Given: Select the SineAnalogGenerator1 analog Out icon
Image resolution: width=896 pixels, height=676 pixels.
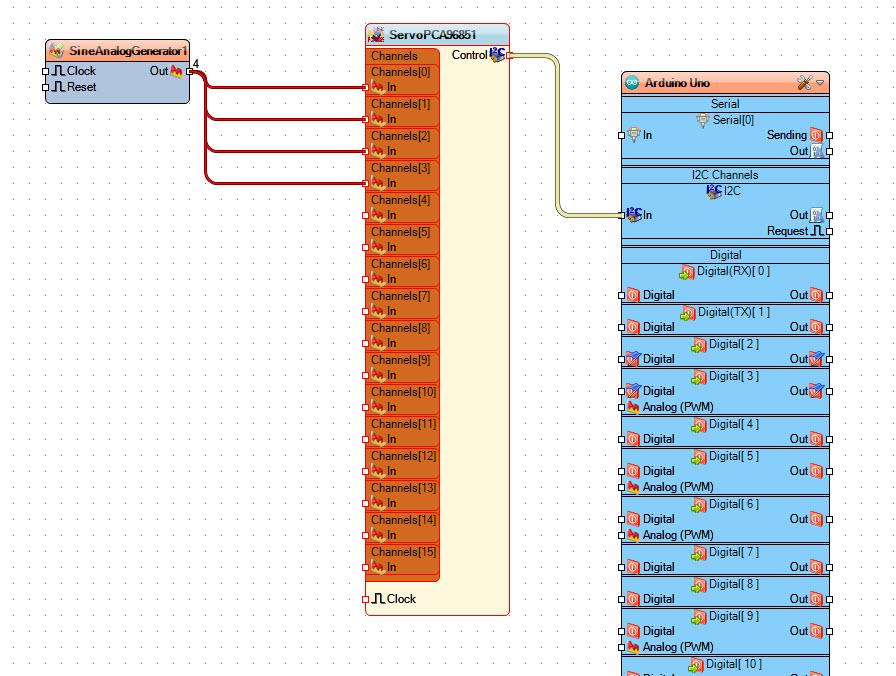Looking at the screenshot, I should [177, 71].
